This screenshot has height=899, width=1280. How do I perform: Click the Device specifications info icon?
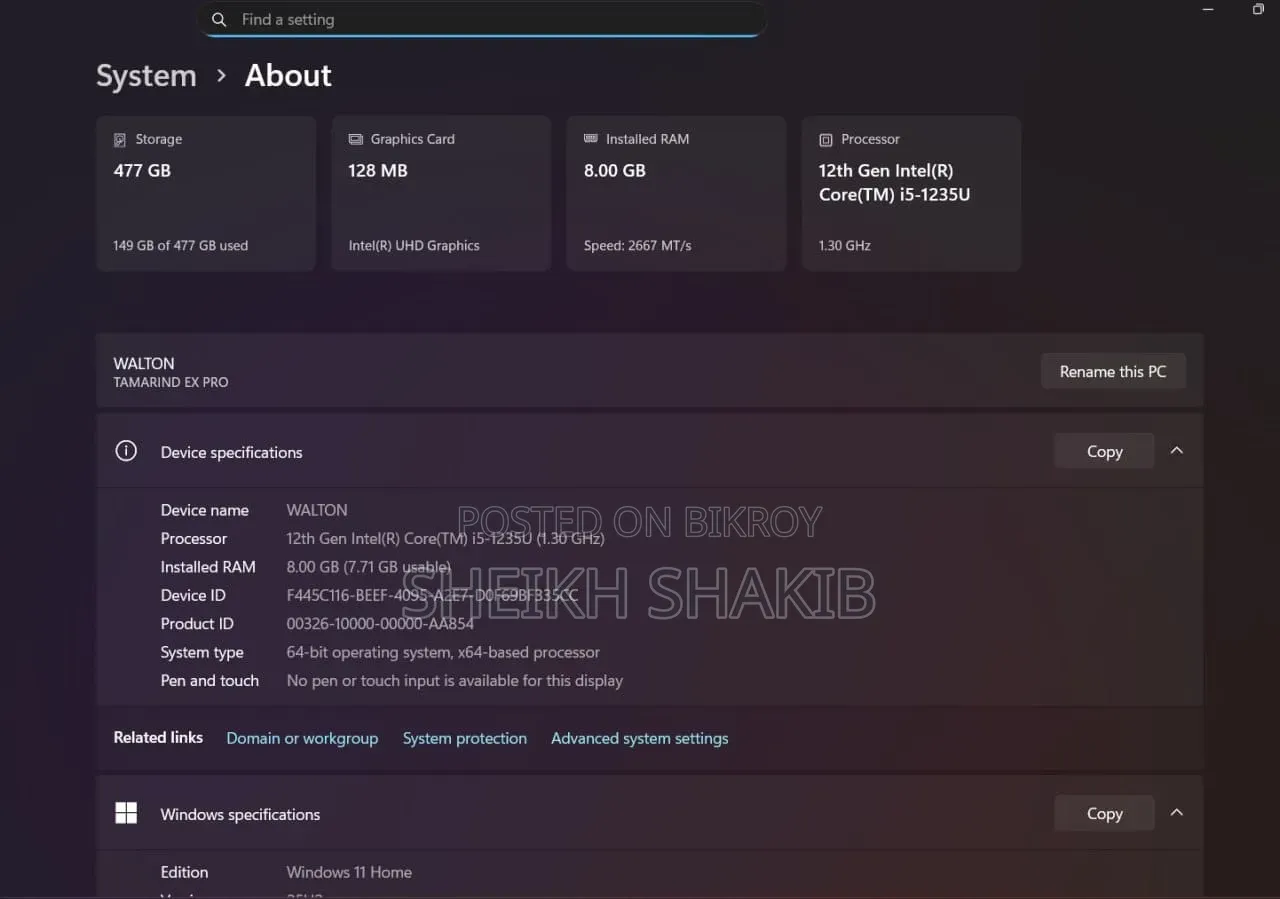pyautogui.click(x=126, y=451)
